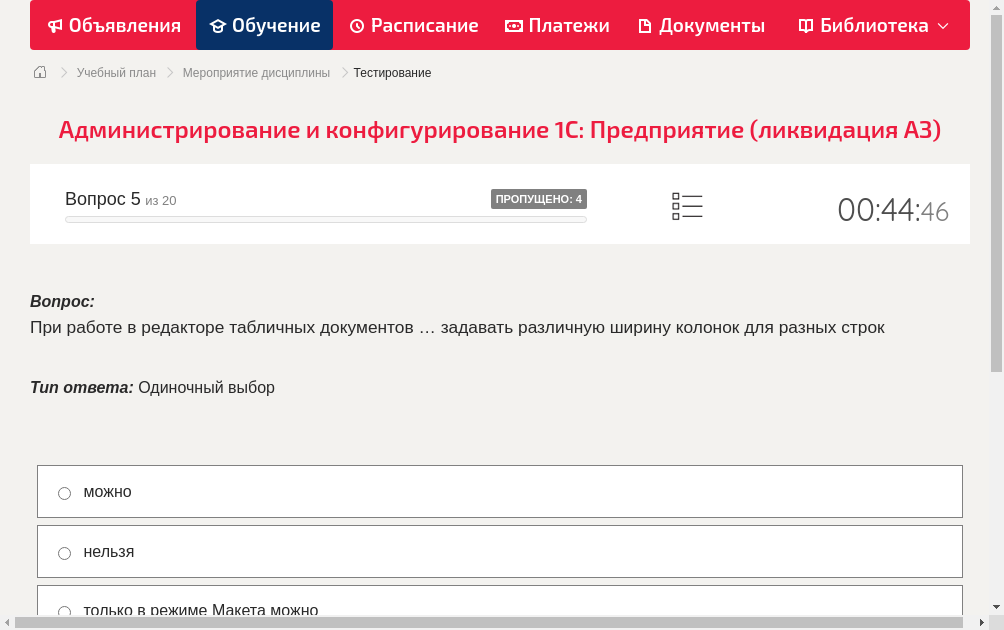Click the Тестирование breadcrumb entry

pos(391,72)
